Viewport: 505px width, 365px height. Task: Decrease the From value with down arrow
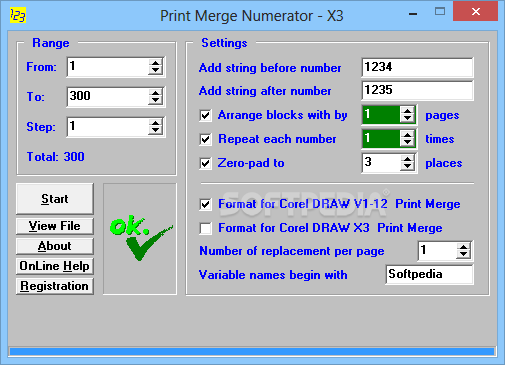(x=155, y=71)
